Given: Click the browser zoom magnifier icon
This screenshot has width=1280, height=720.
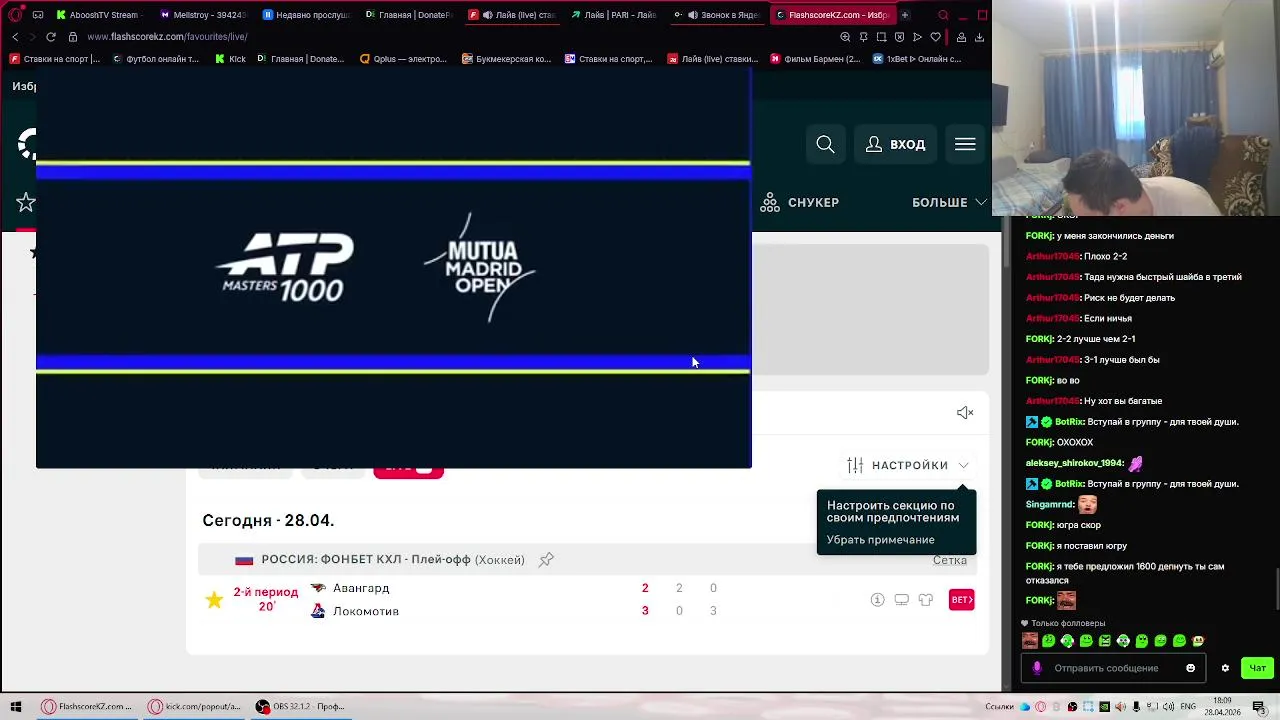Looking at the screenshot, I should point(845,37).
